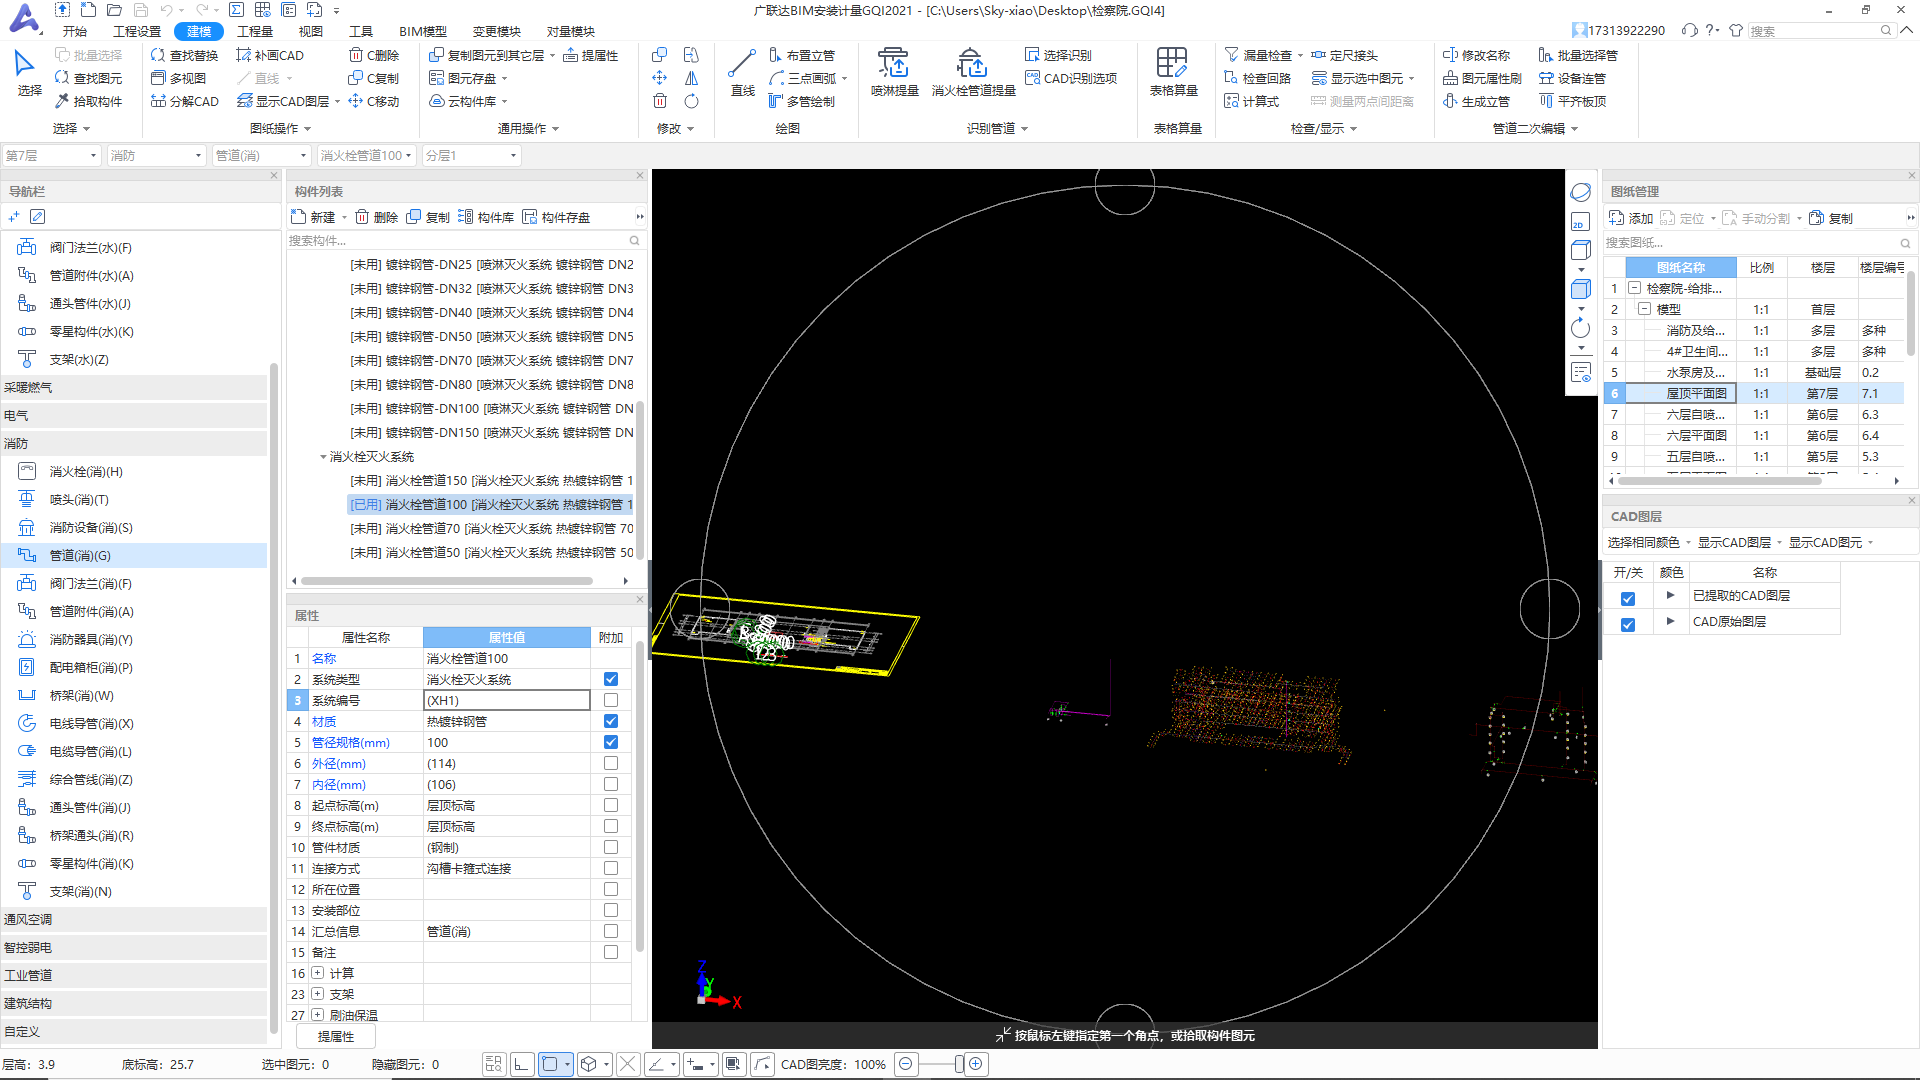Click 选择相同颜色 in CAD layer panel
1920x1080 pixels.
1644,542
